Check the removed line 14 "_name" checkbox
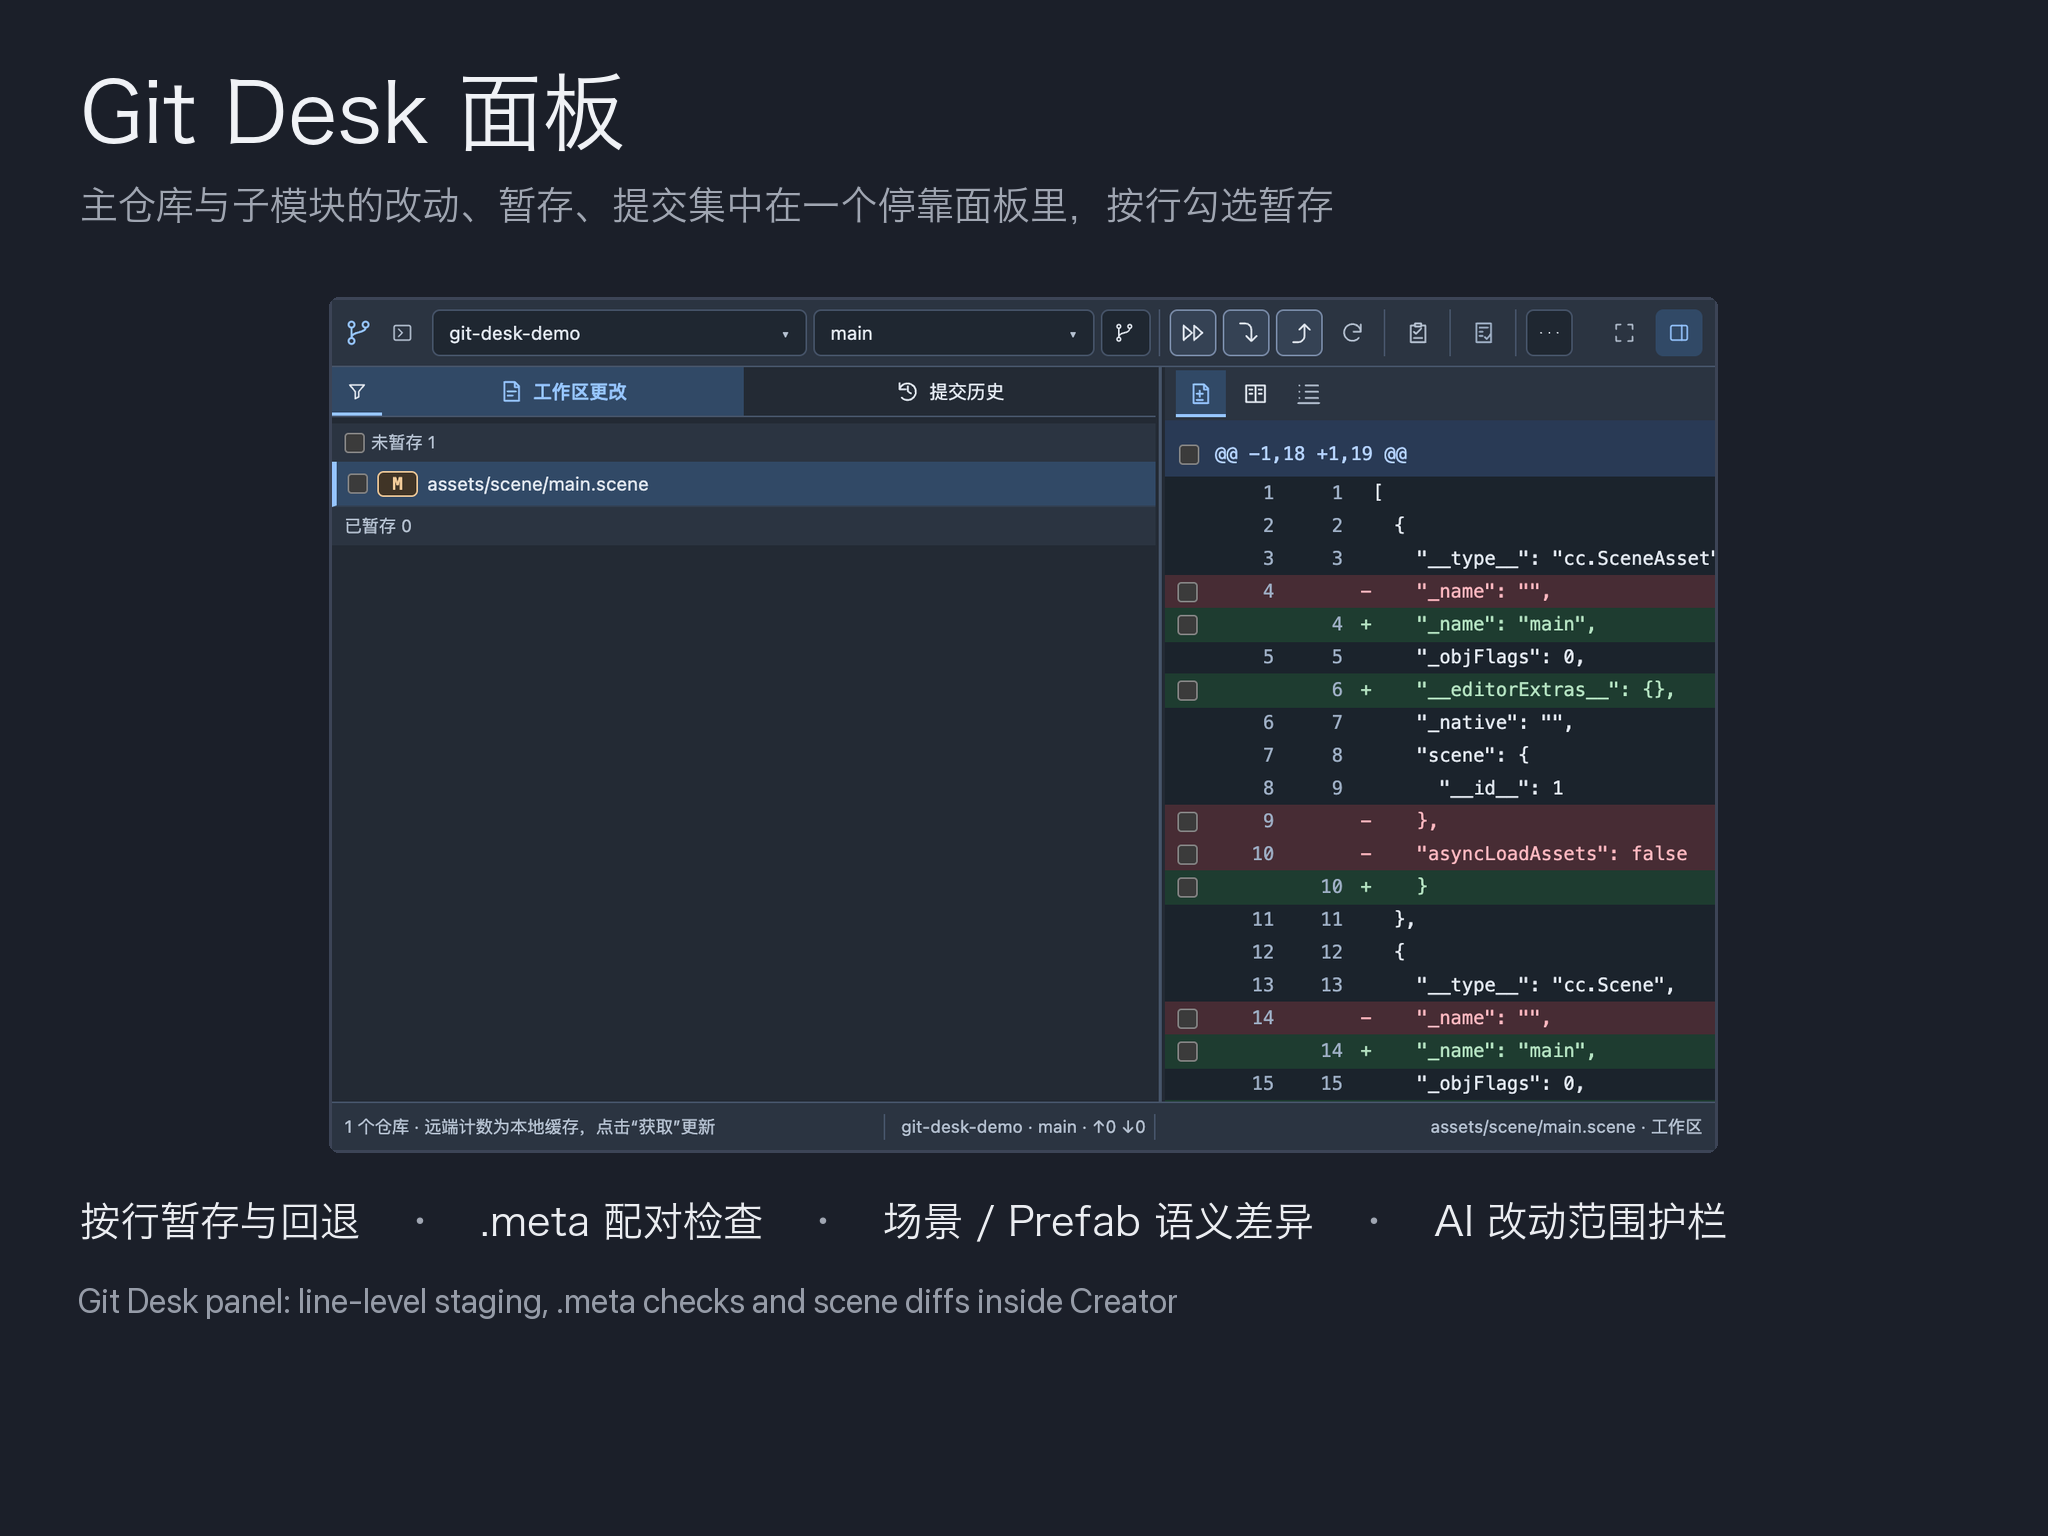This screenshot has width=2048, height=1536. [x=1188, y=1019]
